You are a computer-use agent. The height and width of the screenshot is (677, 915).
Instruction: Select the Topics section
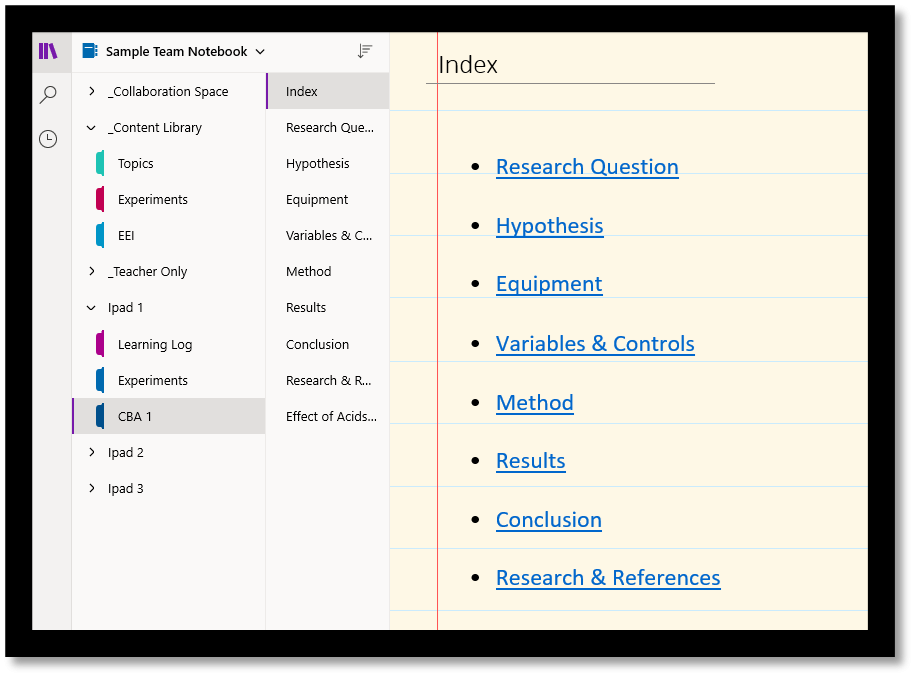click(169, 163)
